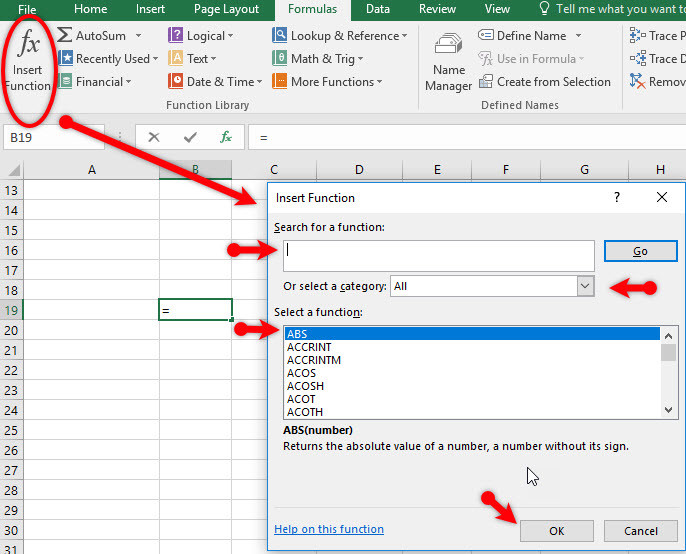
Task: Click the Search for a function box
Action: coord(439,256)
